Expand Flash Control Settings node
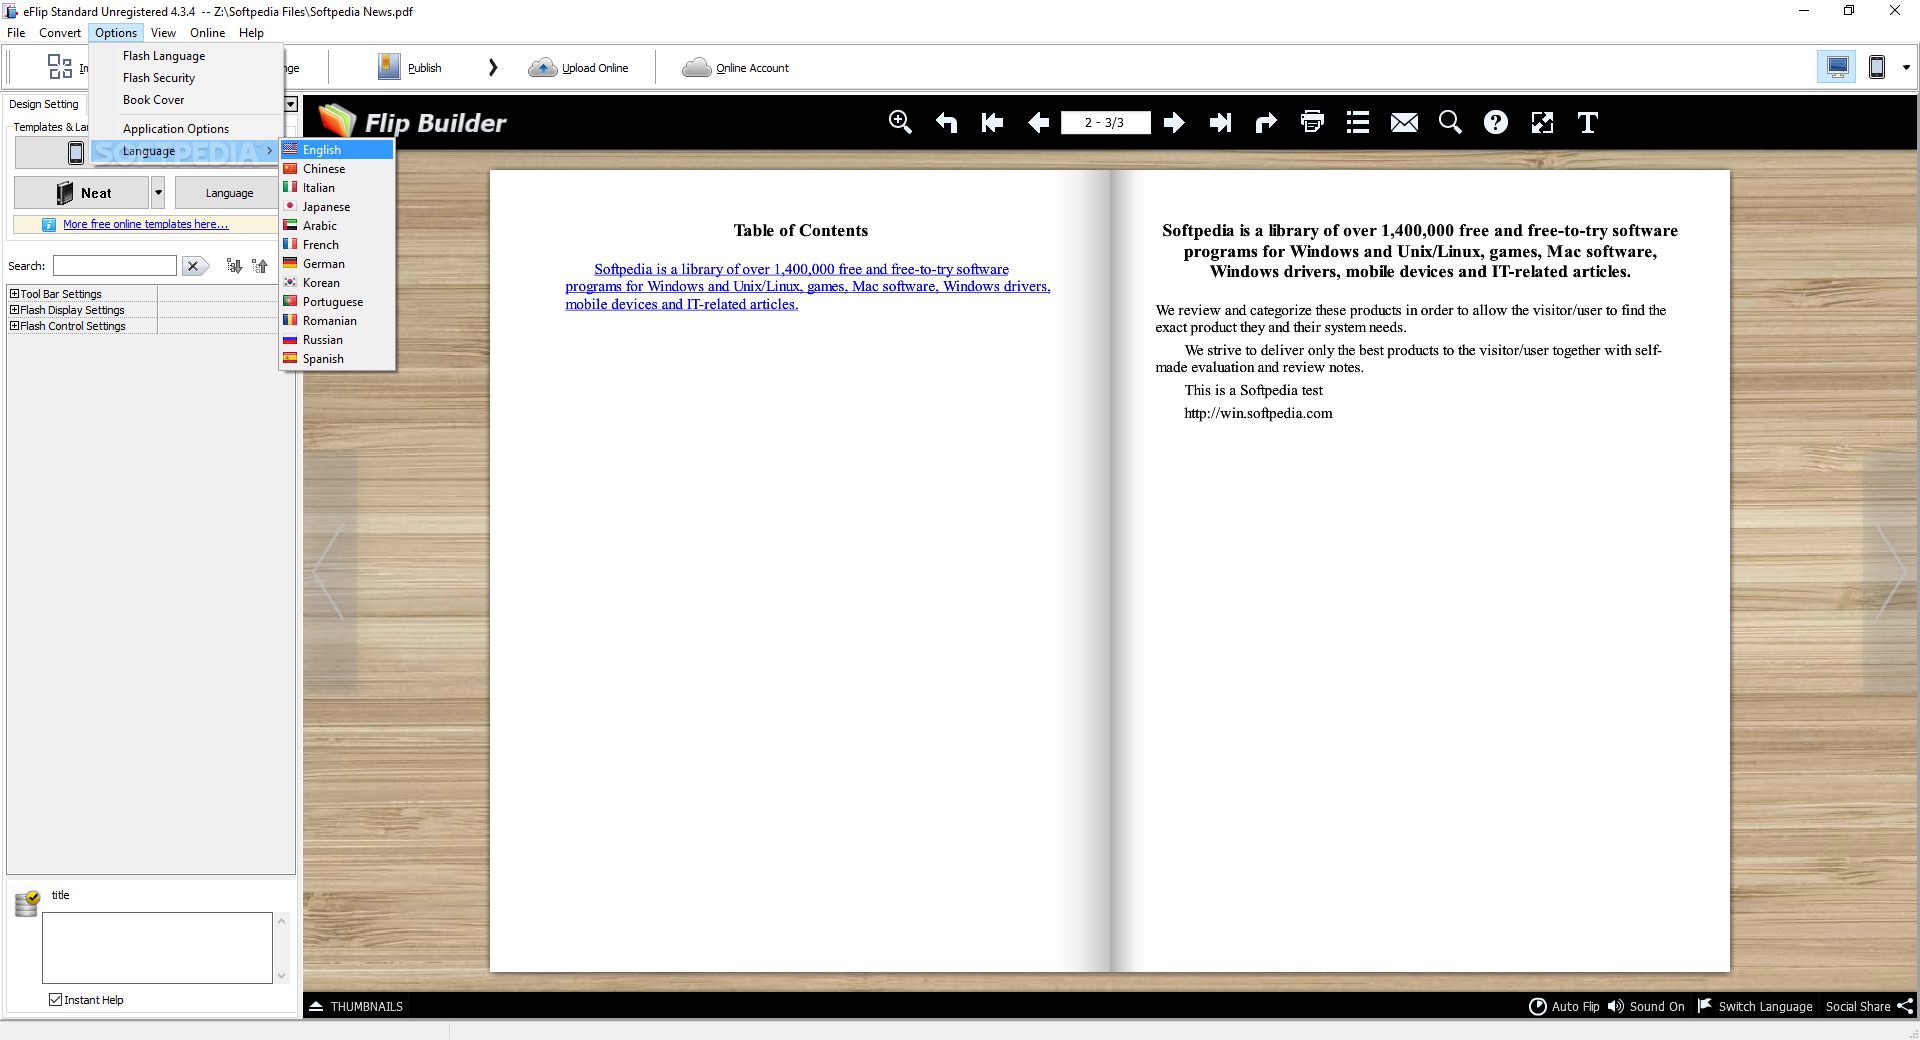 coord(15,326)
